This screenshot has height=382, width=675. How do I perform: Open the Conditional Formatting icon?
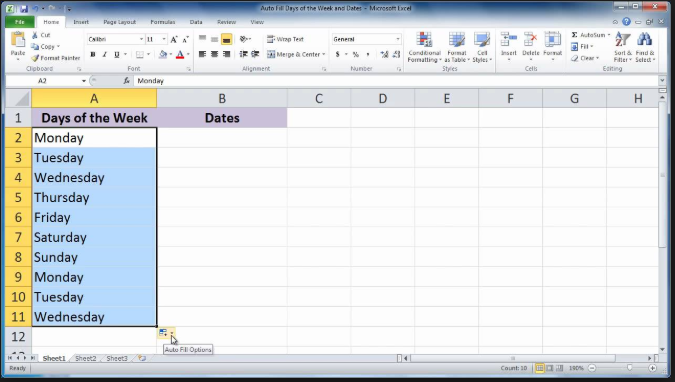[x=424, y=40]
